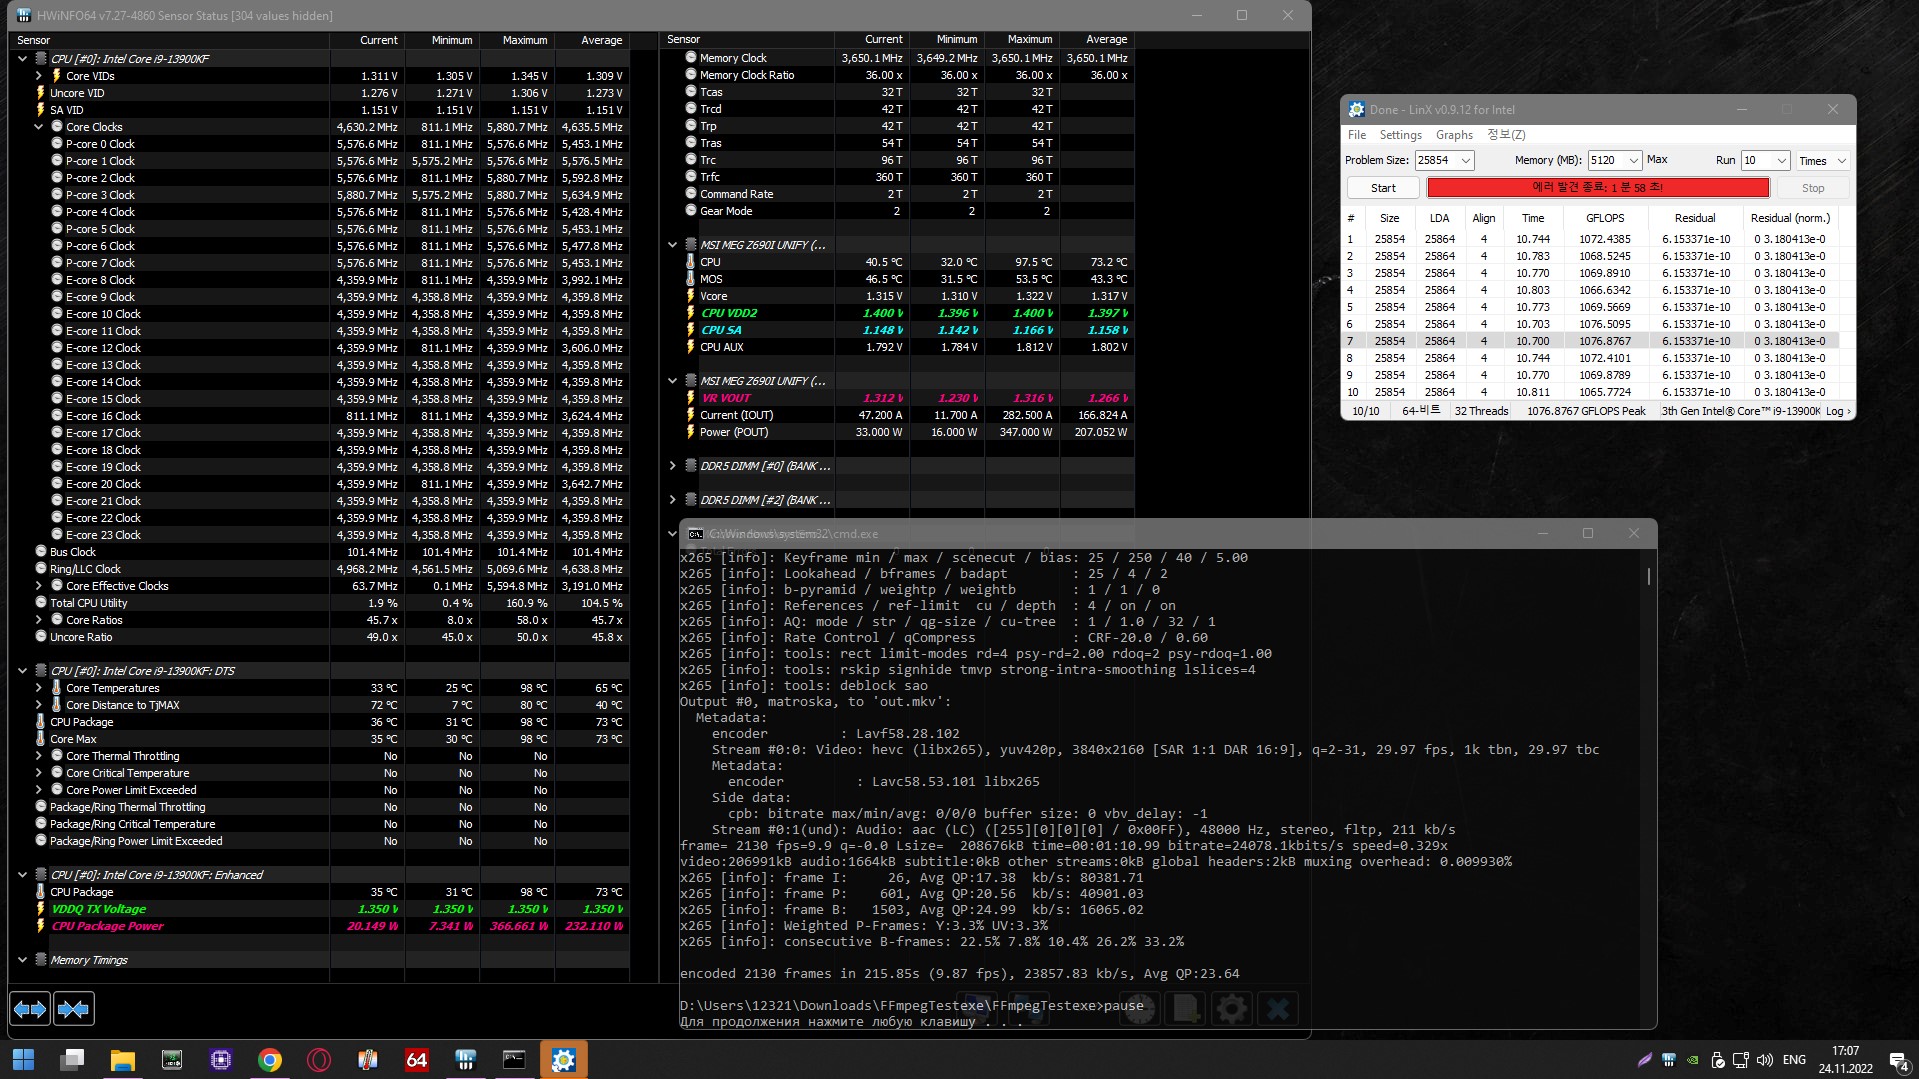Click the LDA column header in LinX

(x=1439, y=218)
